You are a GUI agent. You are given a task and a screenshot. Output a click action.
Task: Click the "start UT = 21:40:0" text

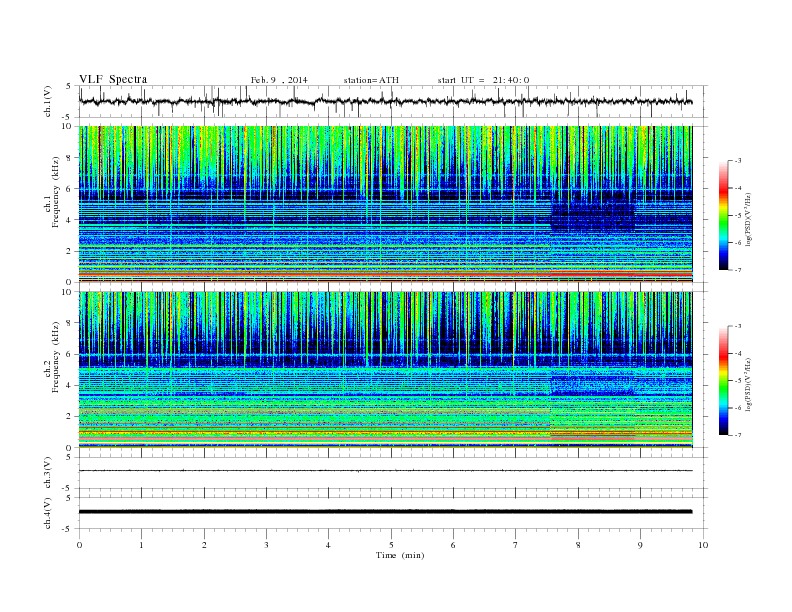tap(483, 80)
